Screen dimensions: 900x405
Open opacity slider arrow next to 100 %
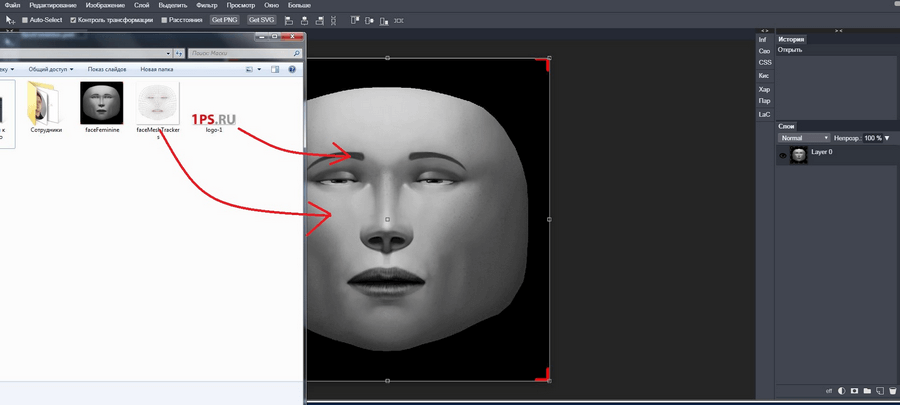(x=887, y=138)
